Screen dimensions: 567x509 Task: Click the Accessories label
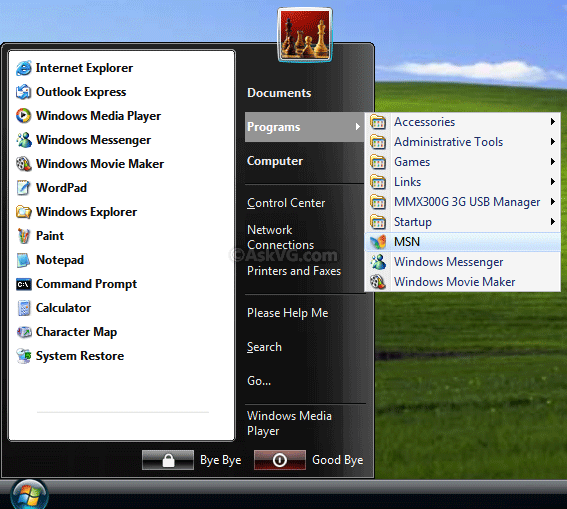[425, 122]
